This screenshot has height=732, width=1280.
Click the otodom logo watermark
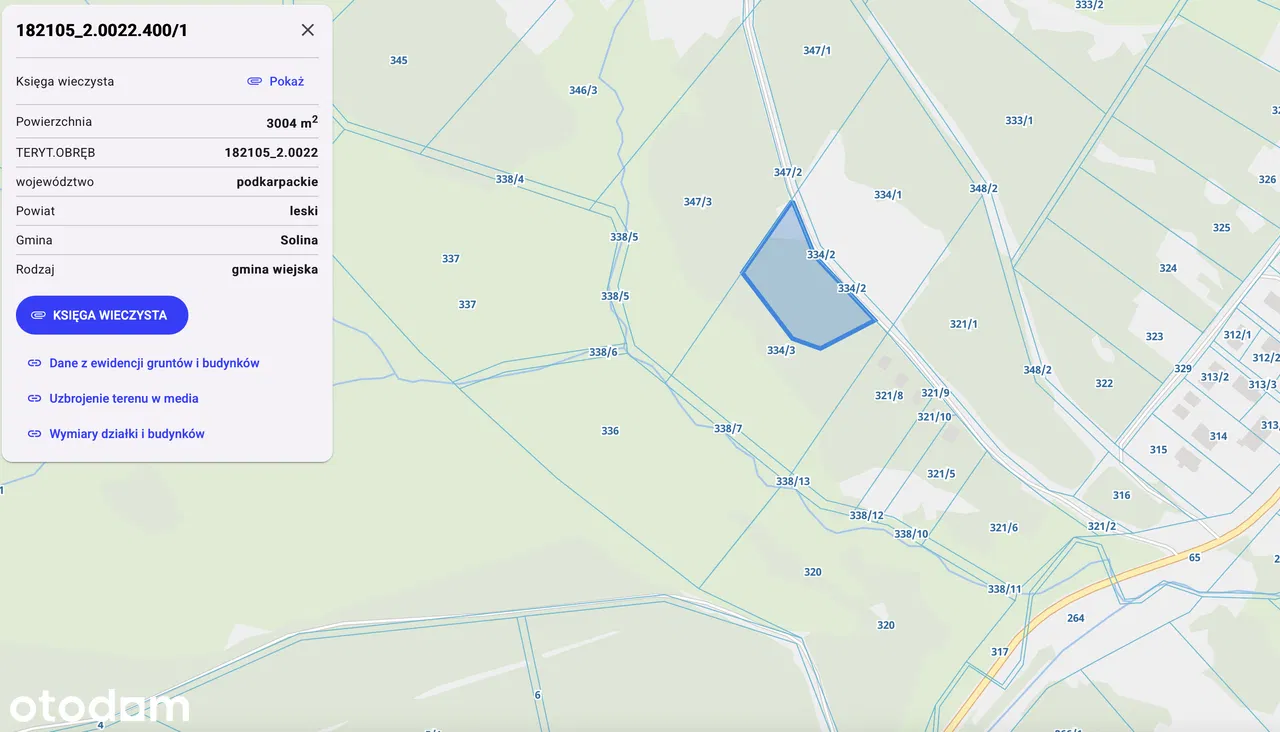[x=99, y=706]
